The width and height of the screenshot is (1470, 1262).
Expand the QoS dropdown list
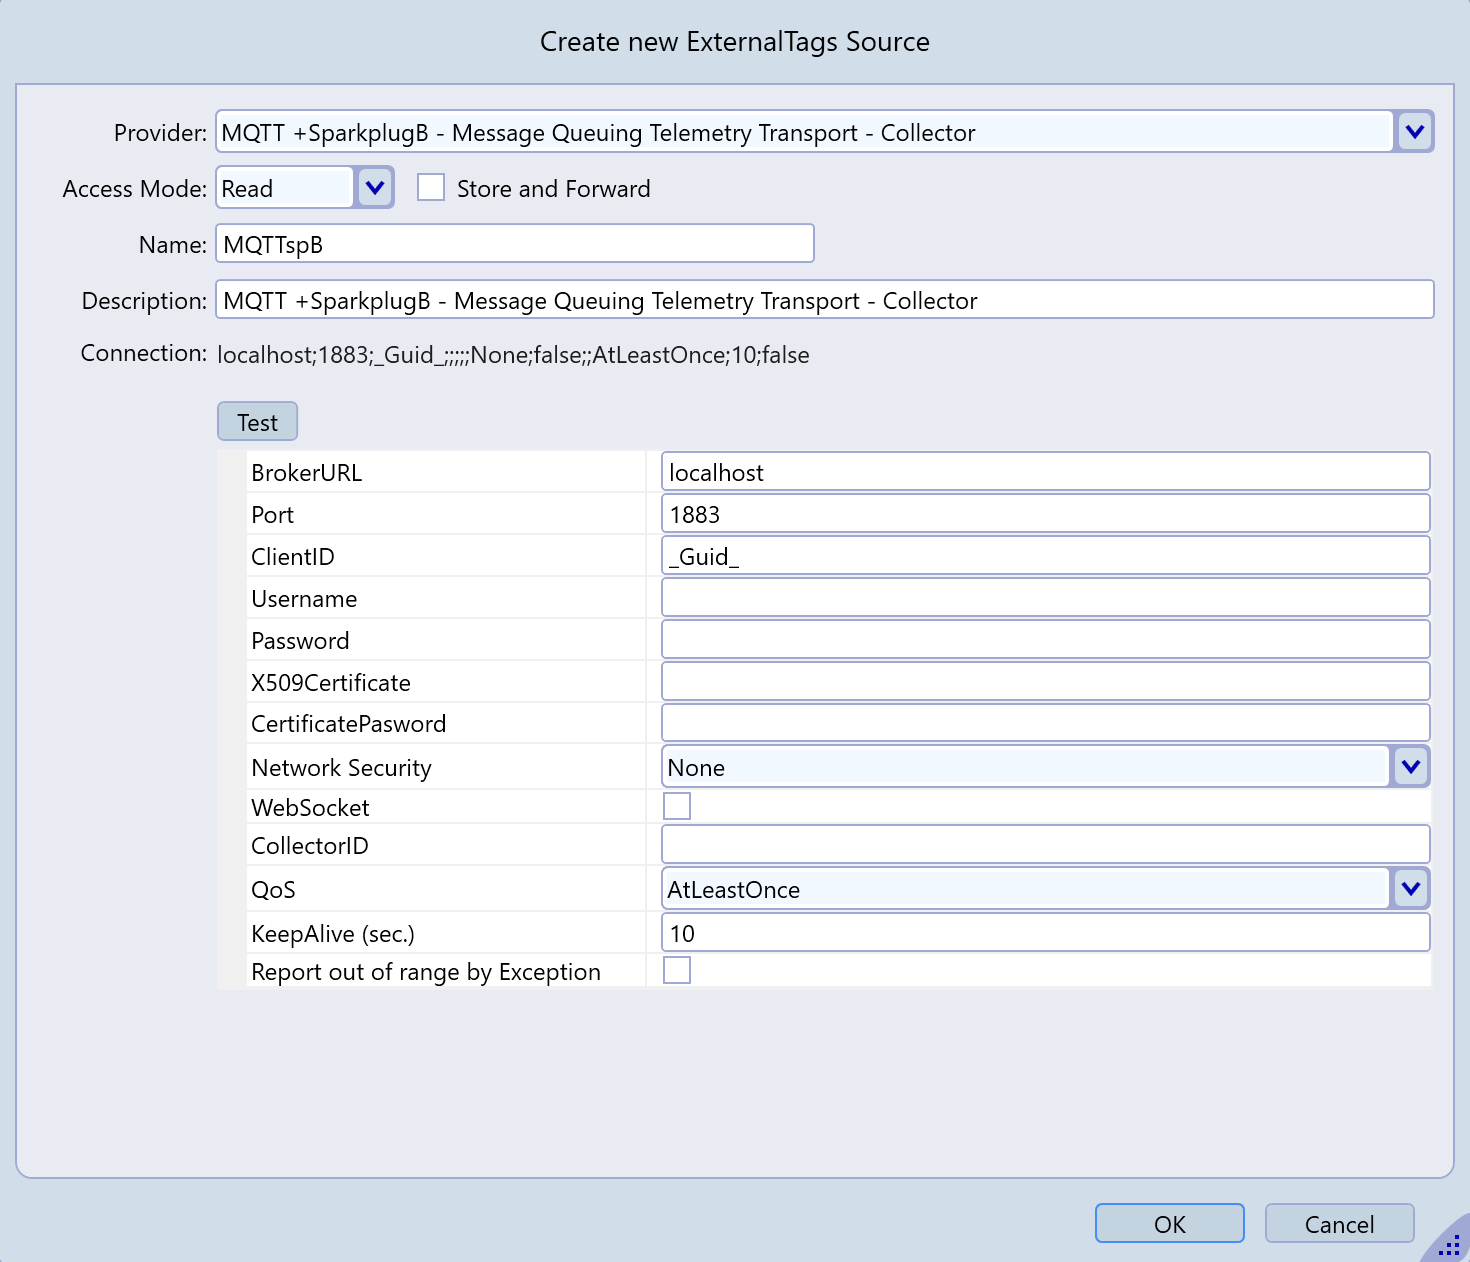(x=1410, y=889)
